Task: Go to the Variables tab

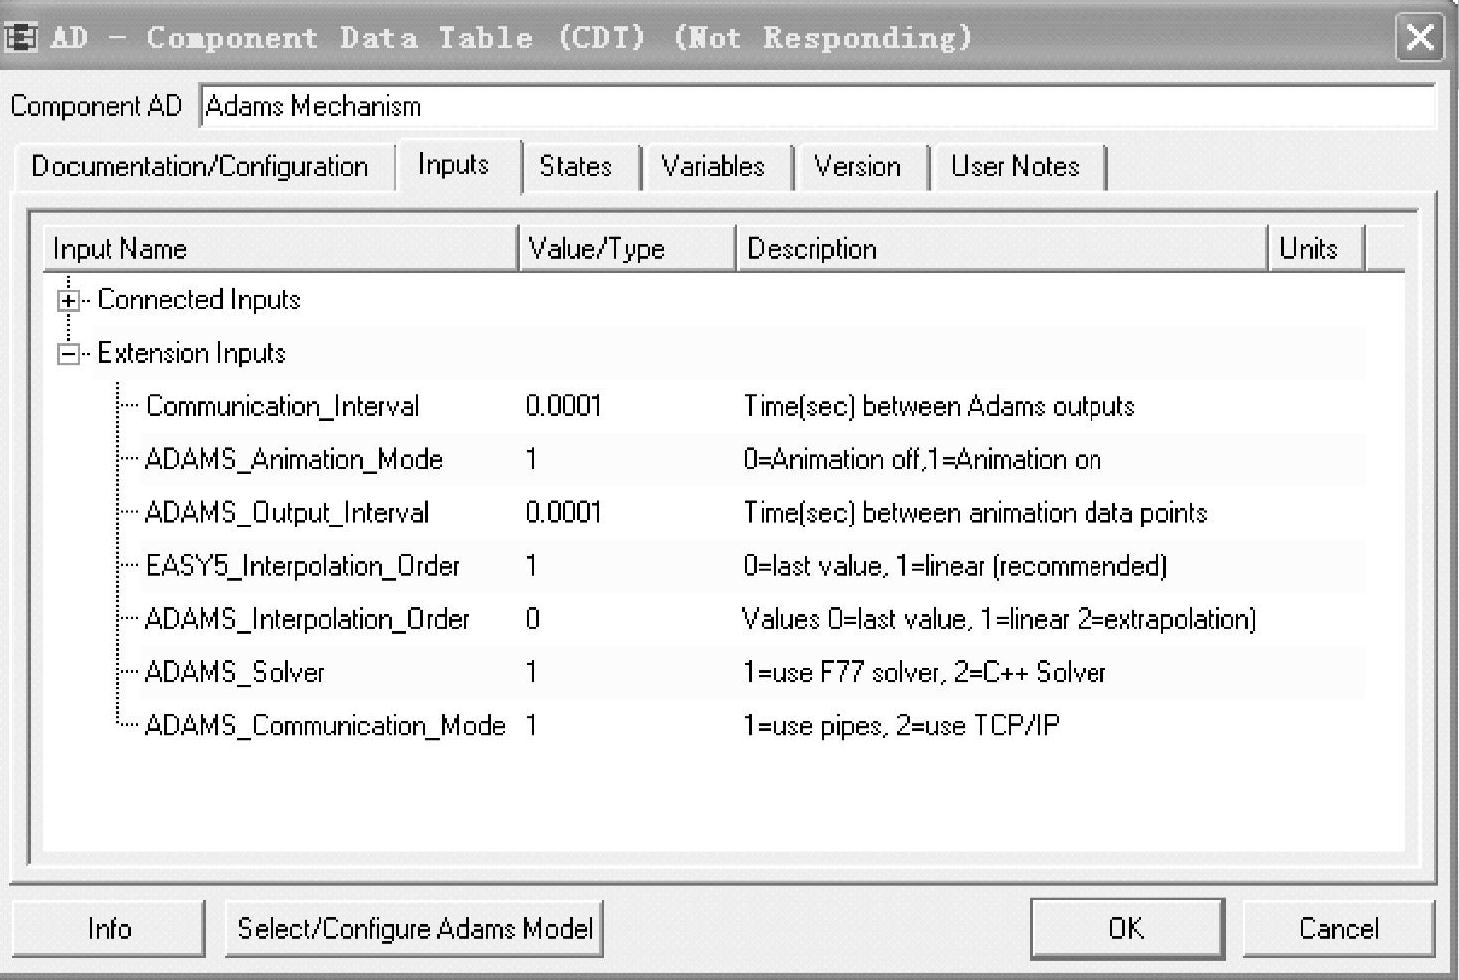Action: pyautogui.click(x=713, y=166)
